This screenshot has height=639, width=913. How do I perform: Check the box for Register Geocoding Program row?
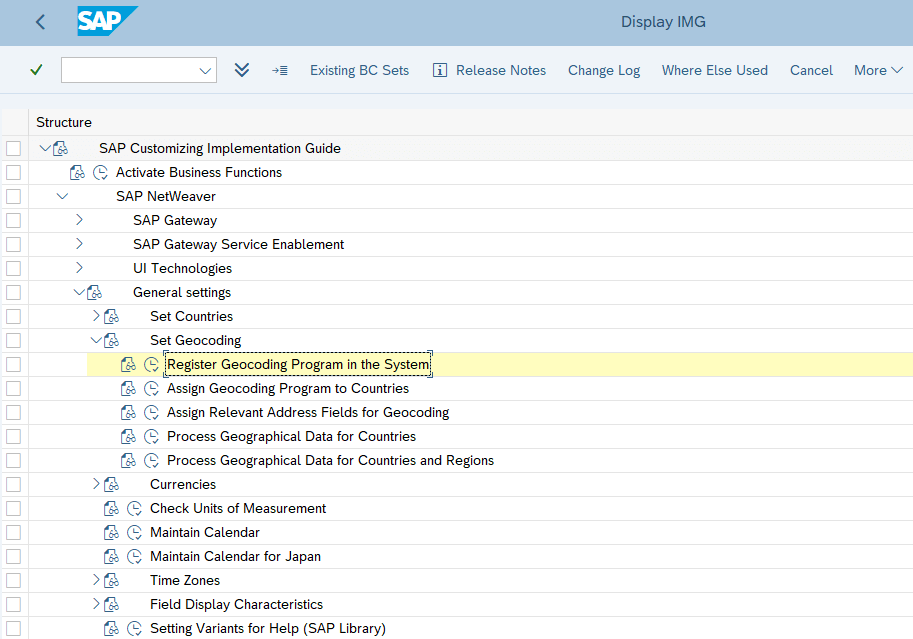click(x=13, y=365)
